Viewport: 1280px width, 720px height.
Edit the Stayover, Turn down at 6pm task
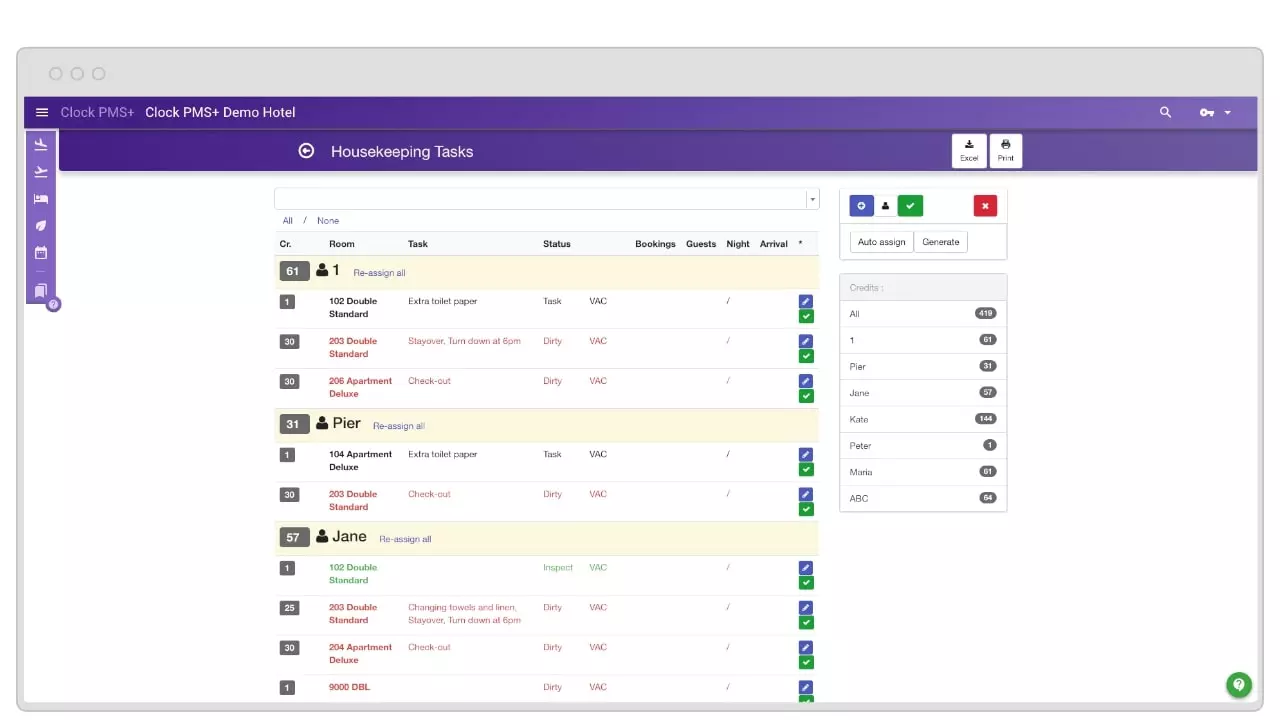point(806,341)
